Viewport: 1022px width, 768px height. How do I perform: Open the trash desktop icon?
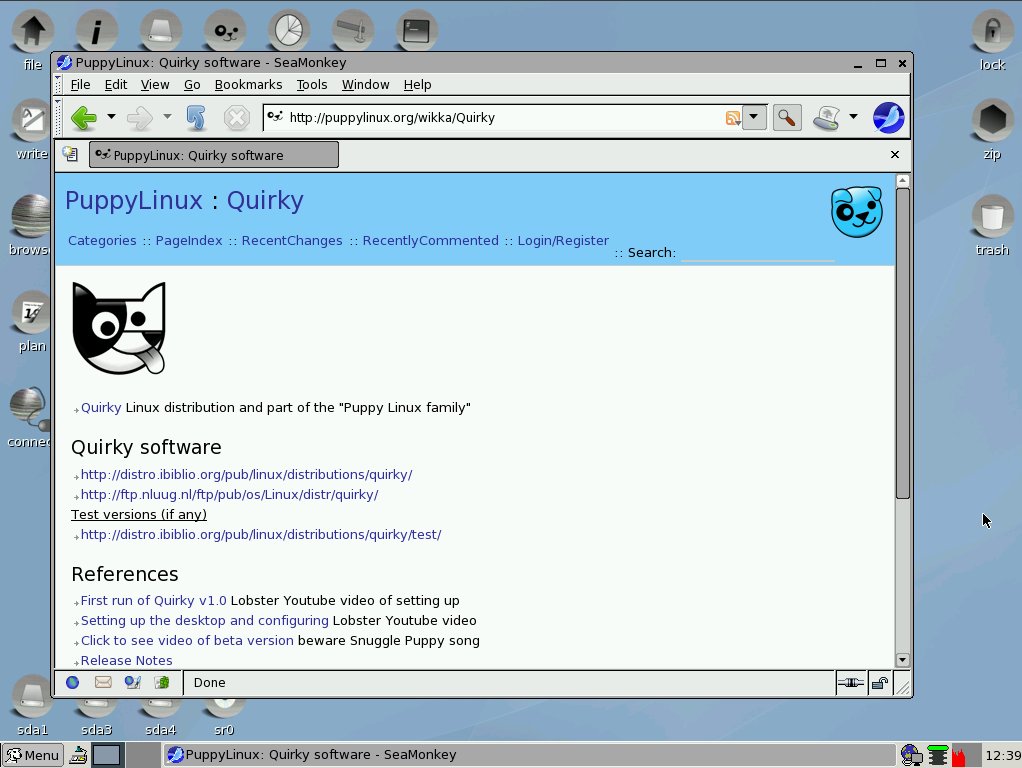point(993,225)
